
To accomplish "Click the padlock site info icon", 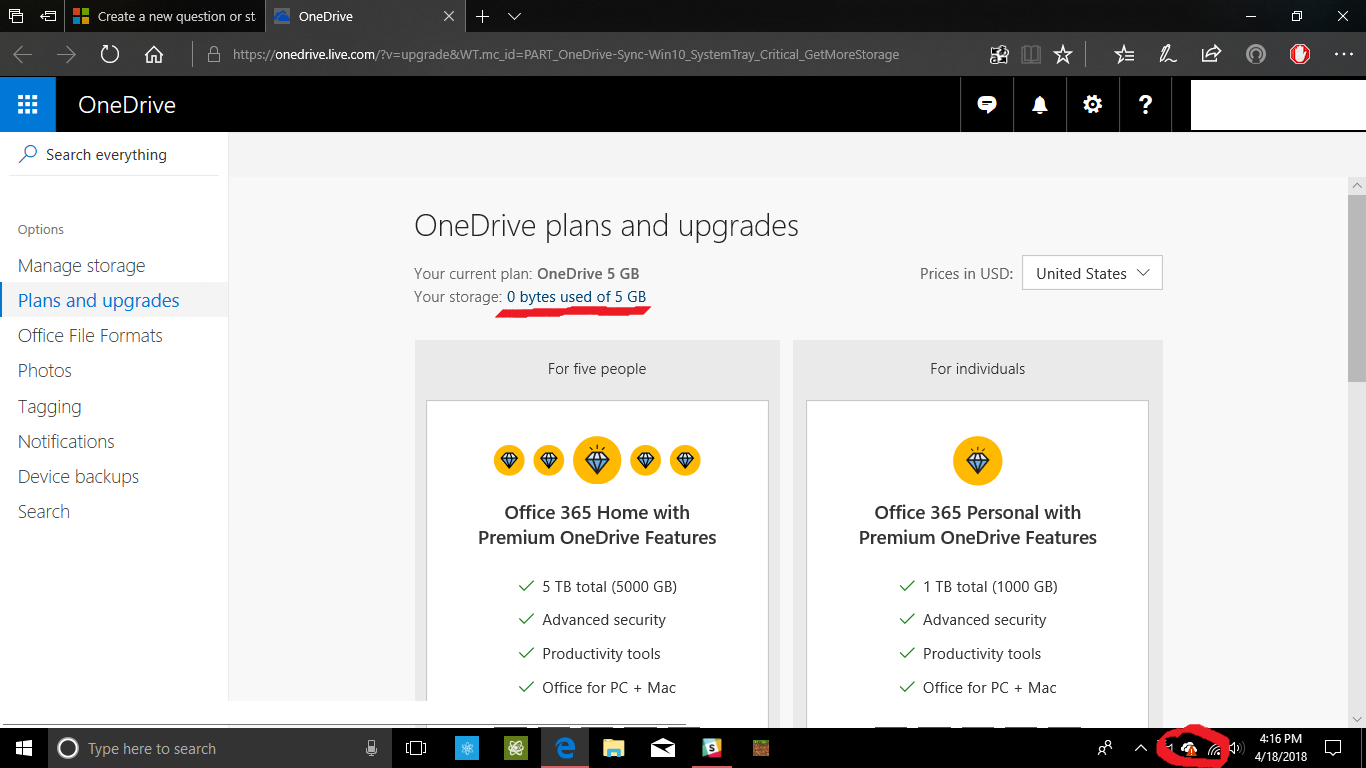I will (x=213, y=55).
